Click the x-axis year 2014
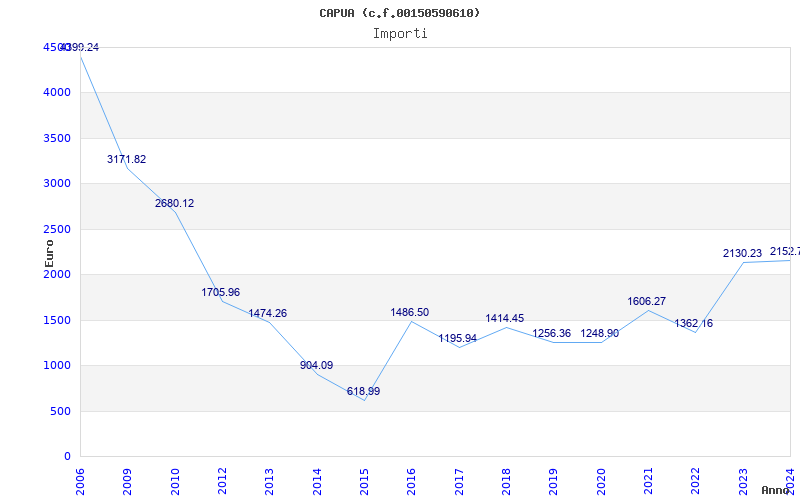 pyautogui.click(x=317, y=482)
